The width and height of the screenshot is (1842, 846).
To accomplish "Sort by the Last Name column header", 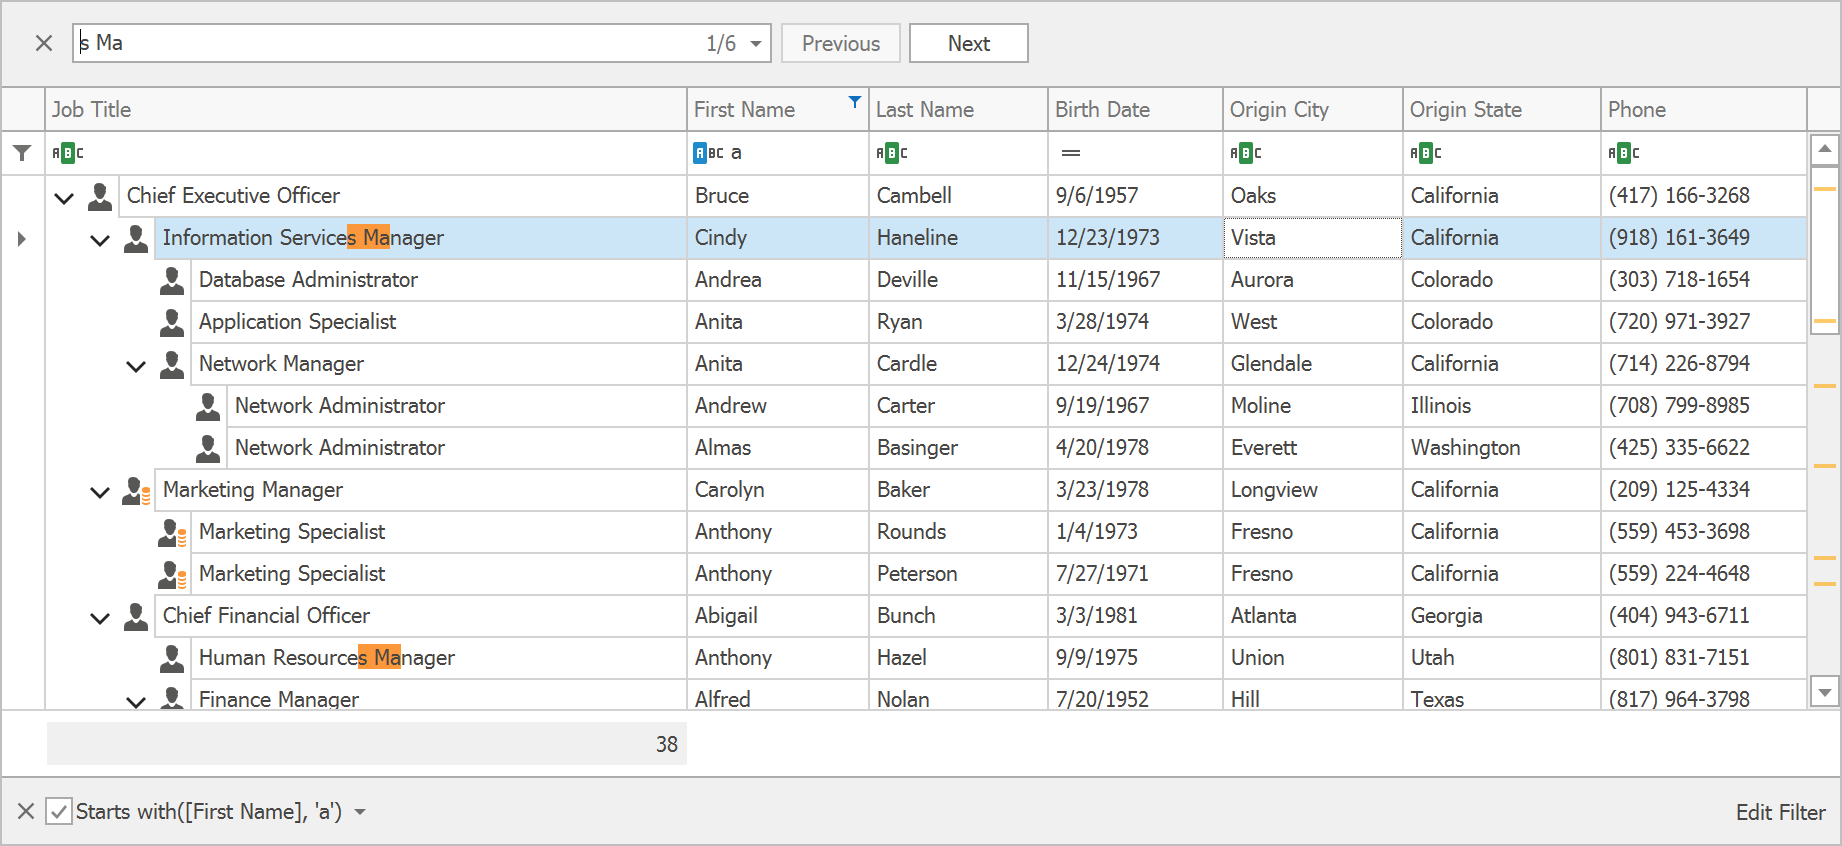I will tap(957, 110).
